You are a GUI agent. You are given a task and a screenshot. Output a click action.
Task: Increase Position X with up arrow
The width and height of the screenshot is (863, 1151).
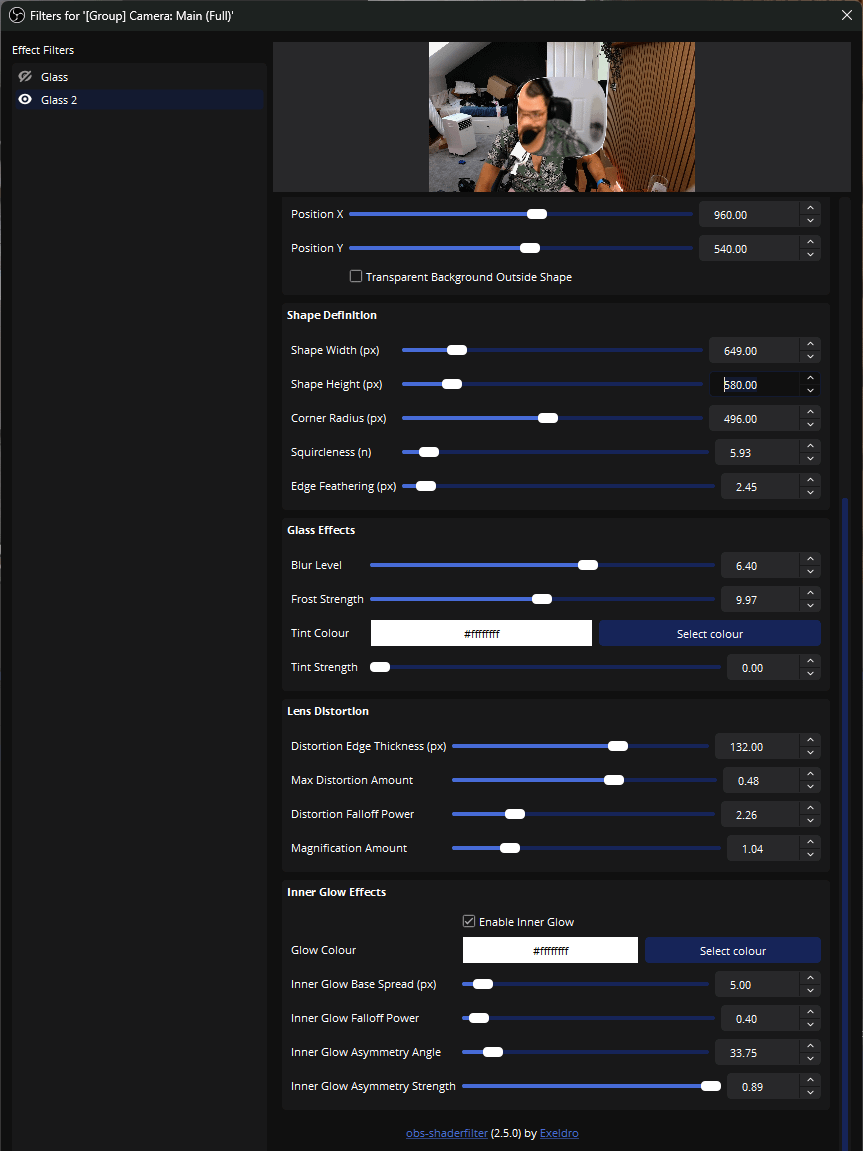(810, 208)
